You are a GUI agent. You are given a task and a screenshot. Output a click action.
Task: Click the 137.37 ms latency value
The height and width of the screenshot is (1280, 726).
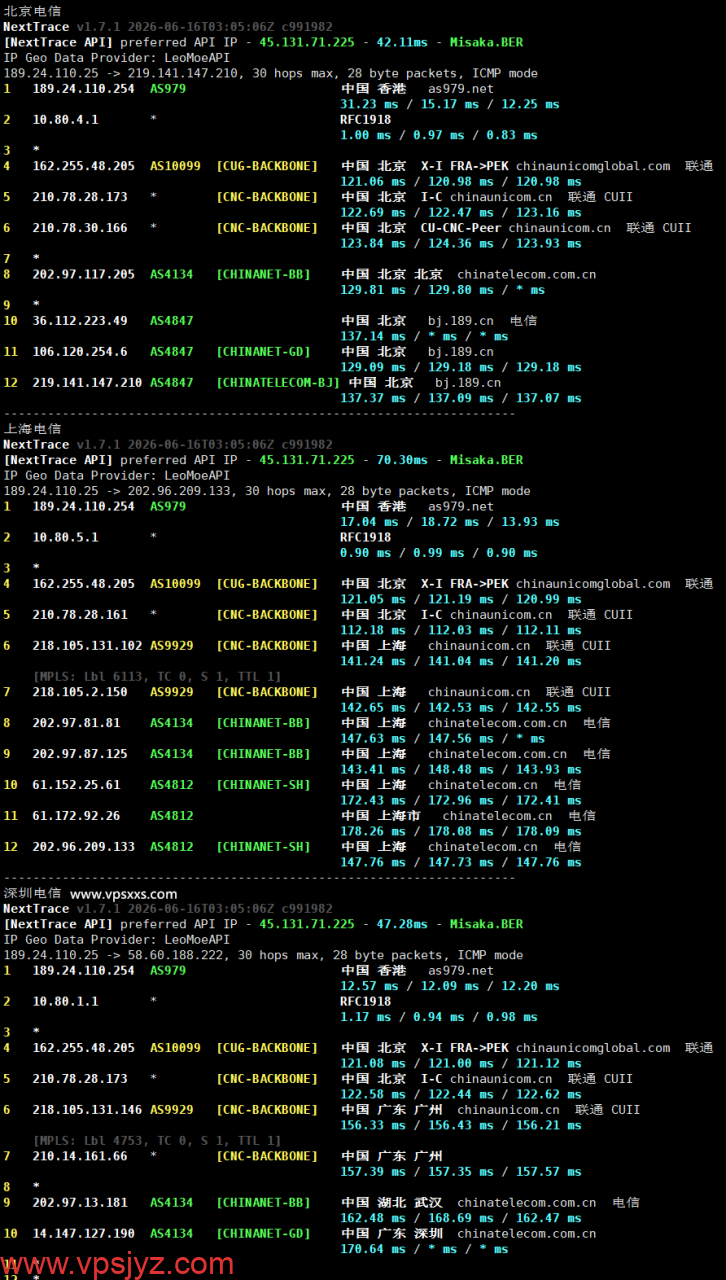pyautogui.click(x=373, y=398)
